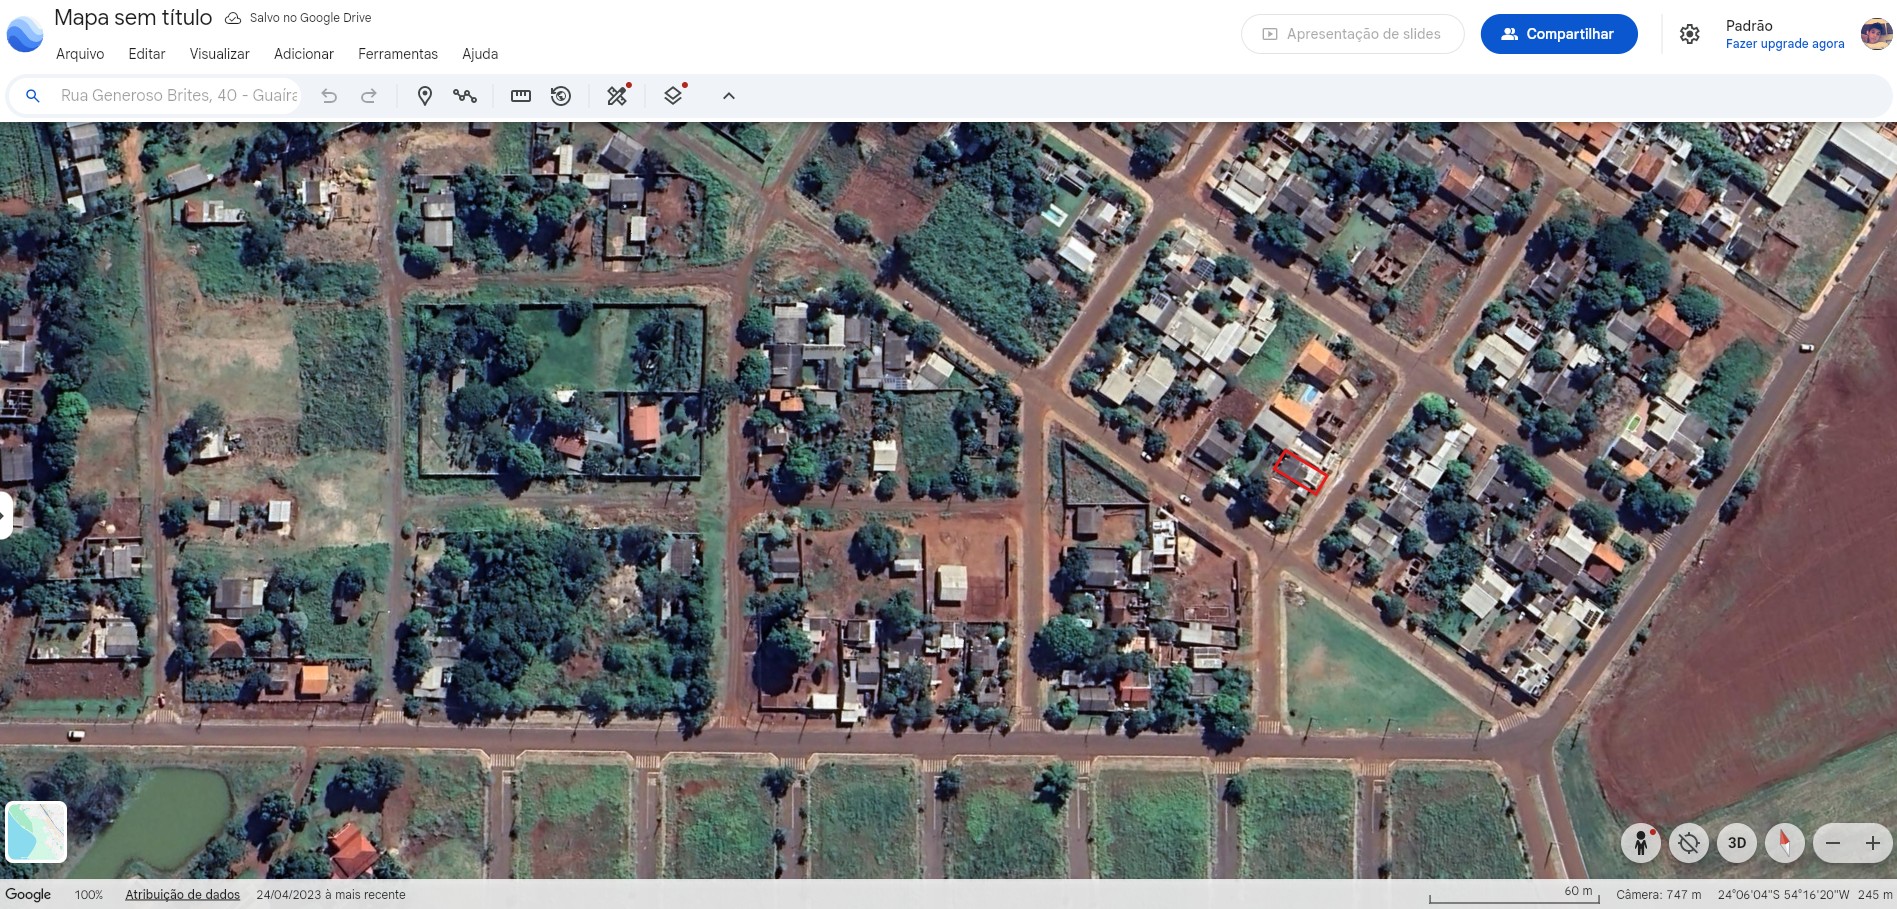Click the Compartilhar button
Image resolution: width=1897 pixels, height=909 pixels.
1558,34
